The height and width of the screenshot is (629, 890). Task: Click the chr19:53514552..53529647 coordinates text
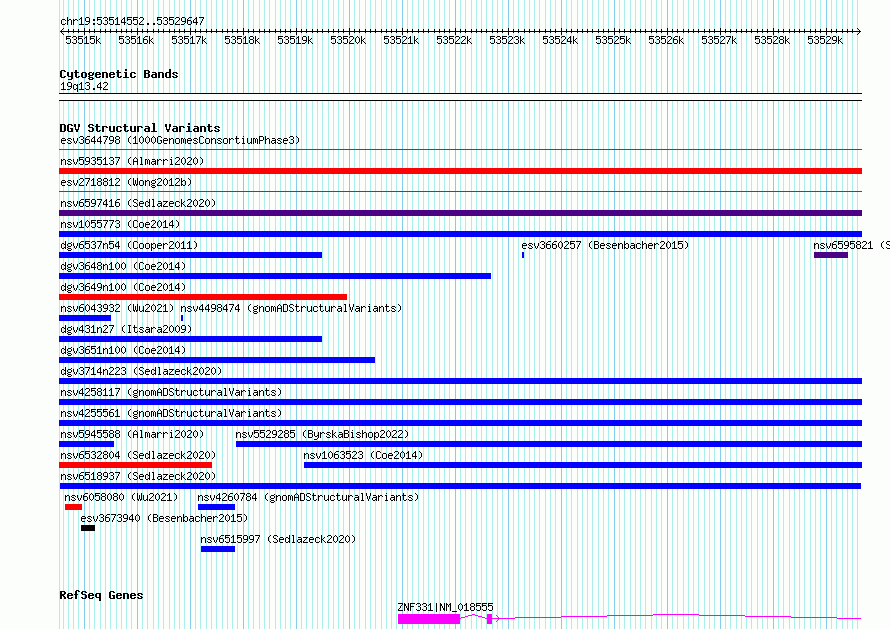coord(132,21)
